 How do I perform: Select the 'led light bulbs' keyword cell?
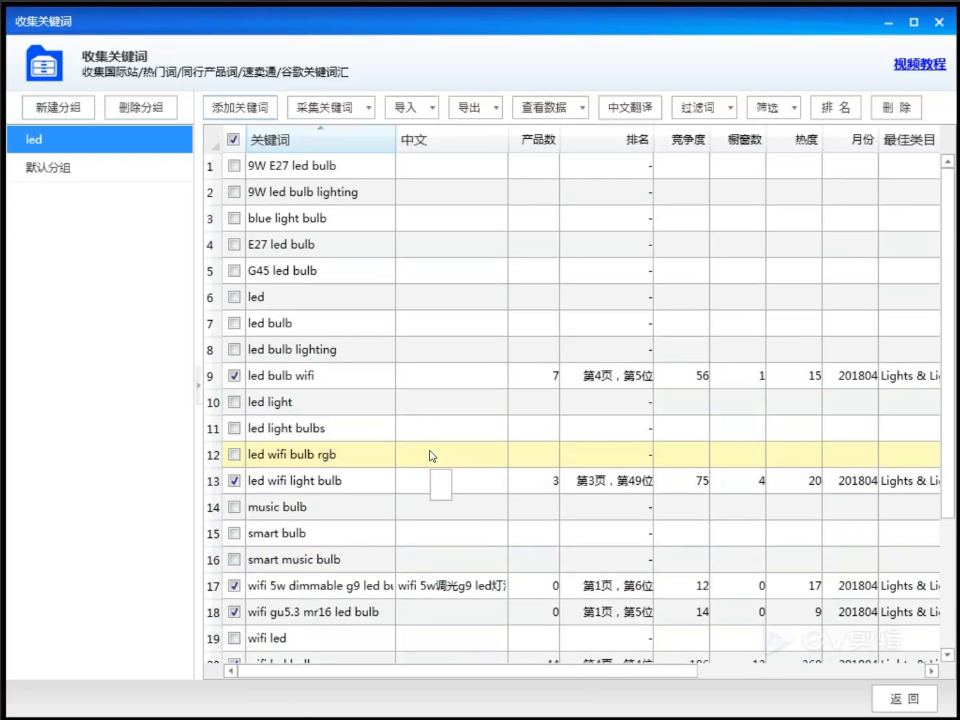320,428
